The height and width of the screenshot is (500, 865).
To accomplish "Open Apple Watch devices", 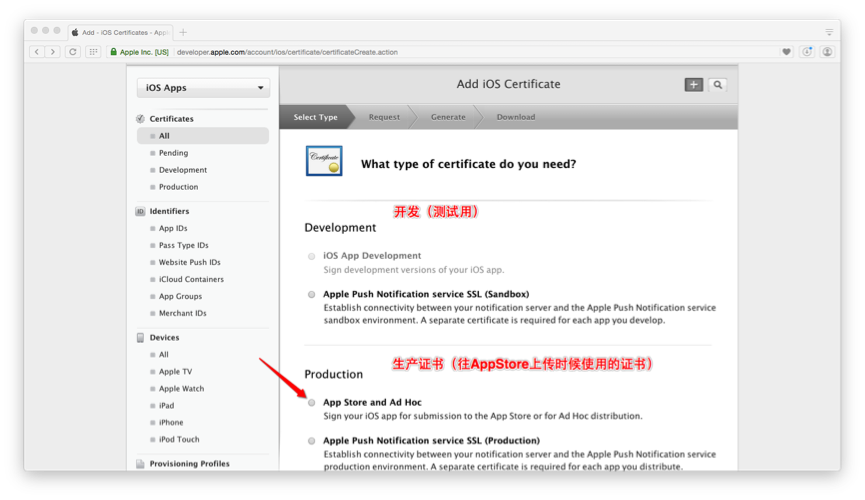I will coord(181,389).
